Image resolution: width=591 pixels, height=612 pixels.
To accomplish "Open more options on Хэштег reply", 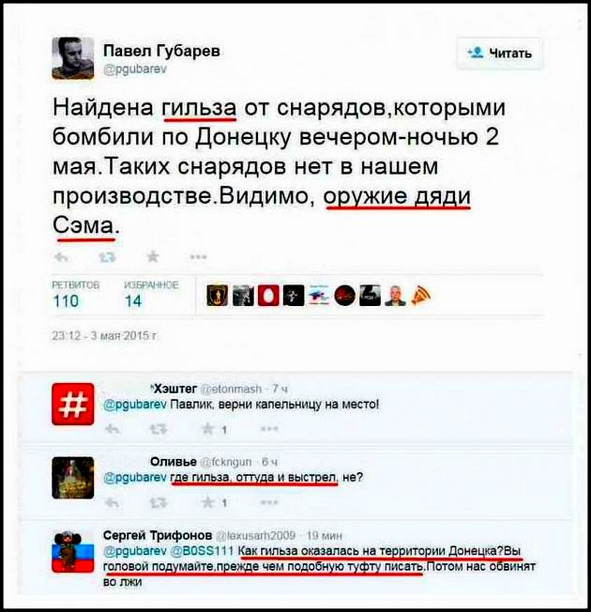I will [269, 429].
